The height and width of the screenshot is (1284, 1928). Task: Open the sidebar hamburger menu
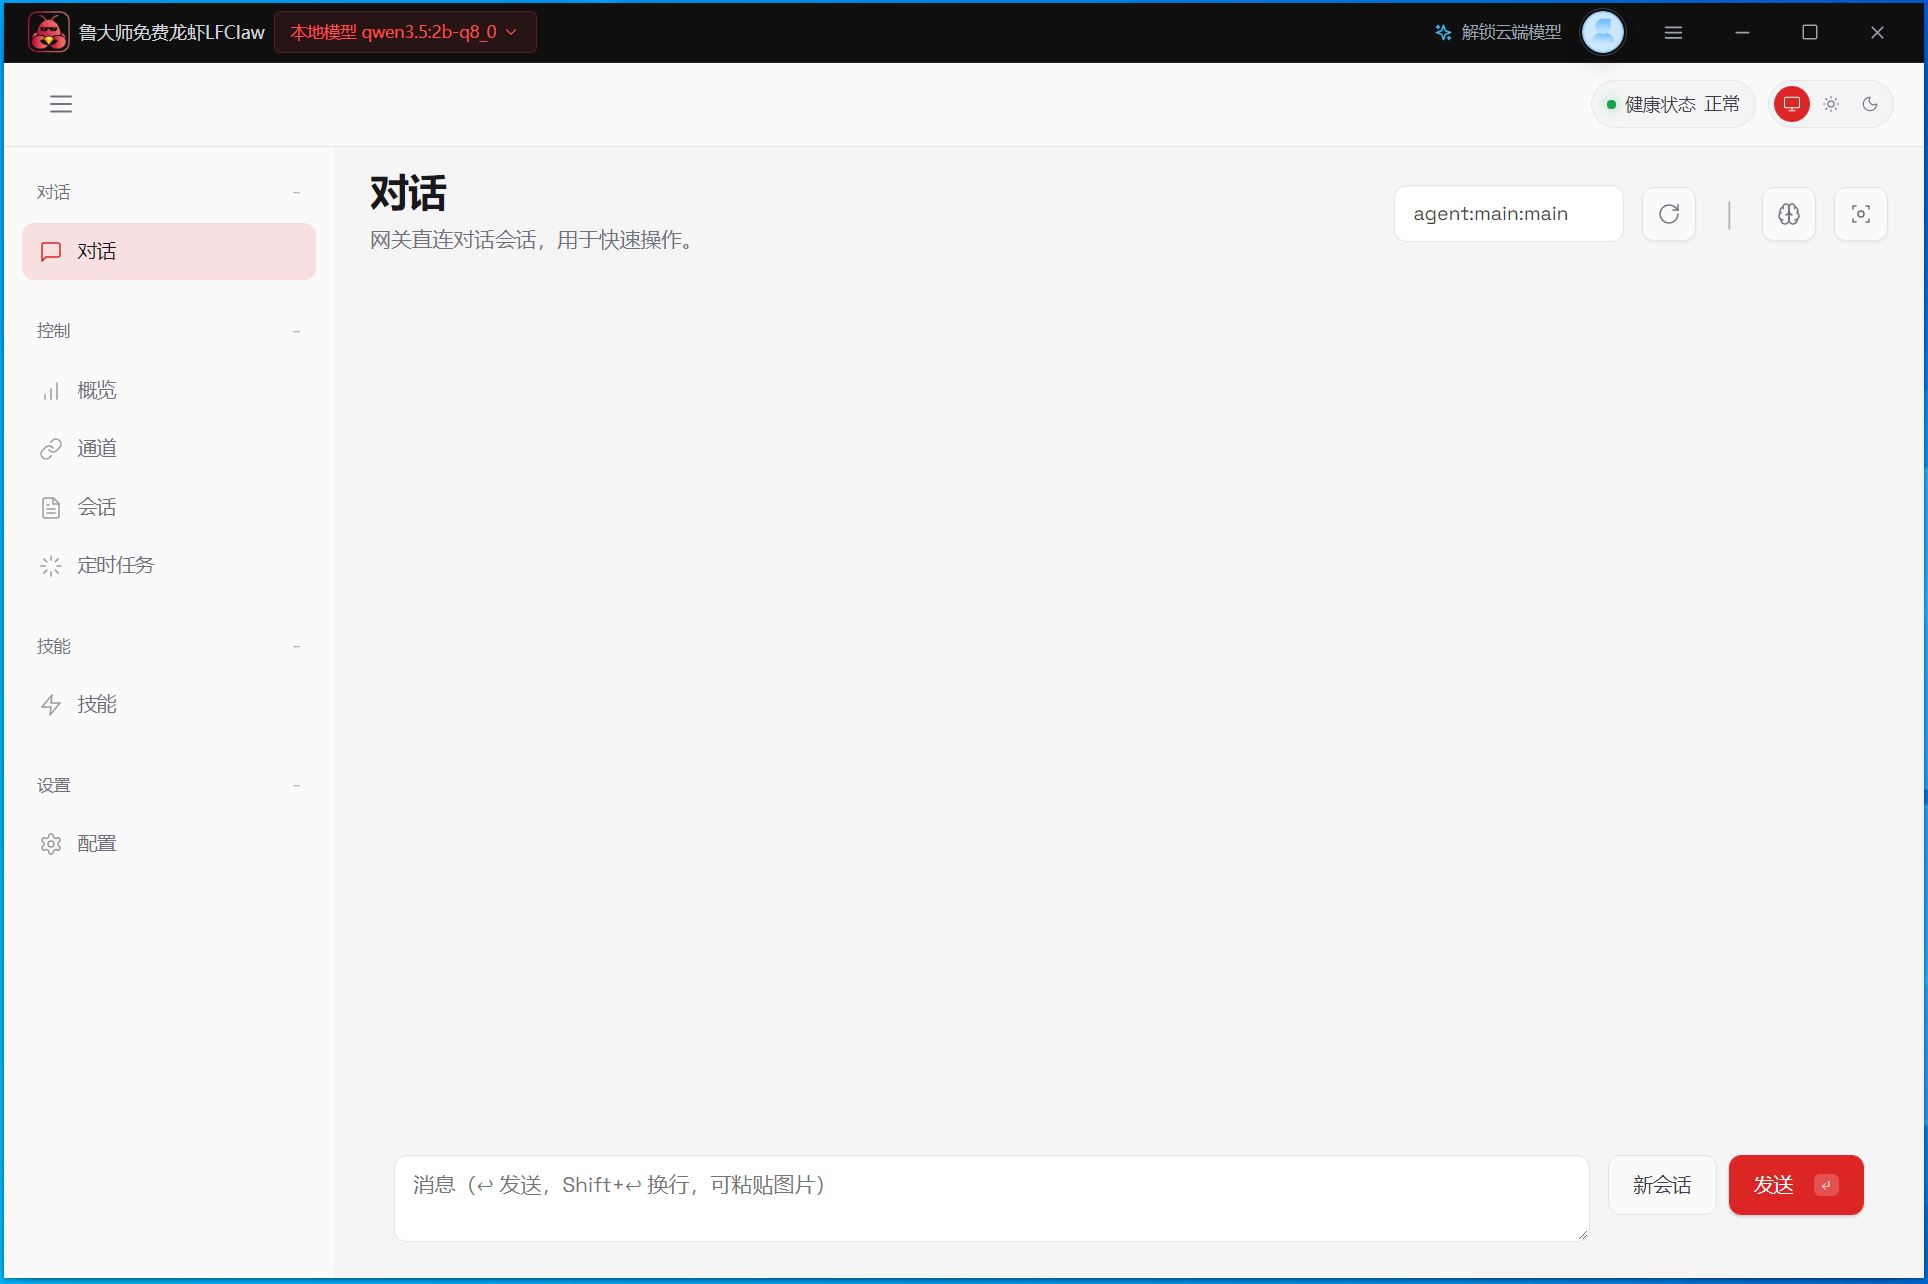pyautogui.click(x=61, y=104)
